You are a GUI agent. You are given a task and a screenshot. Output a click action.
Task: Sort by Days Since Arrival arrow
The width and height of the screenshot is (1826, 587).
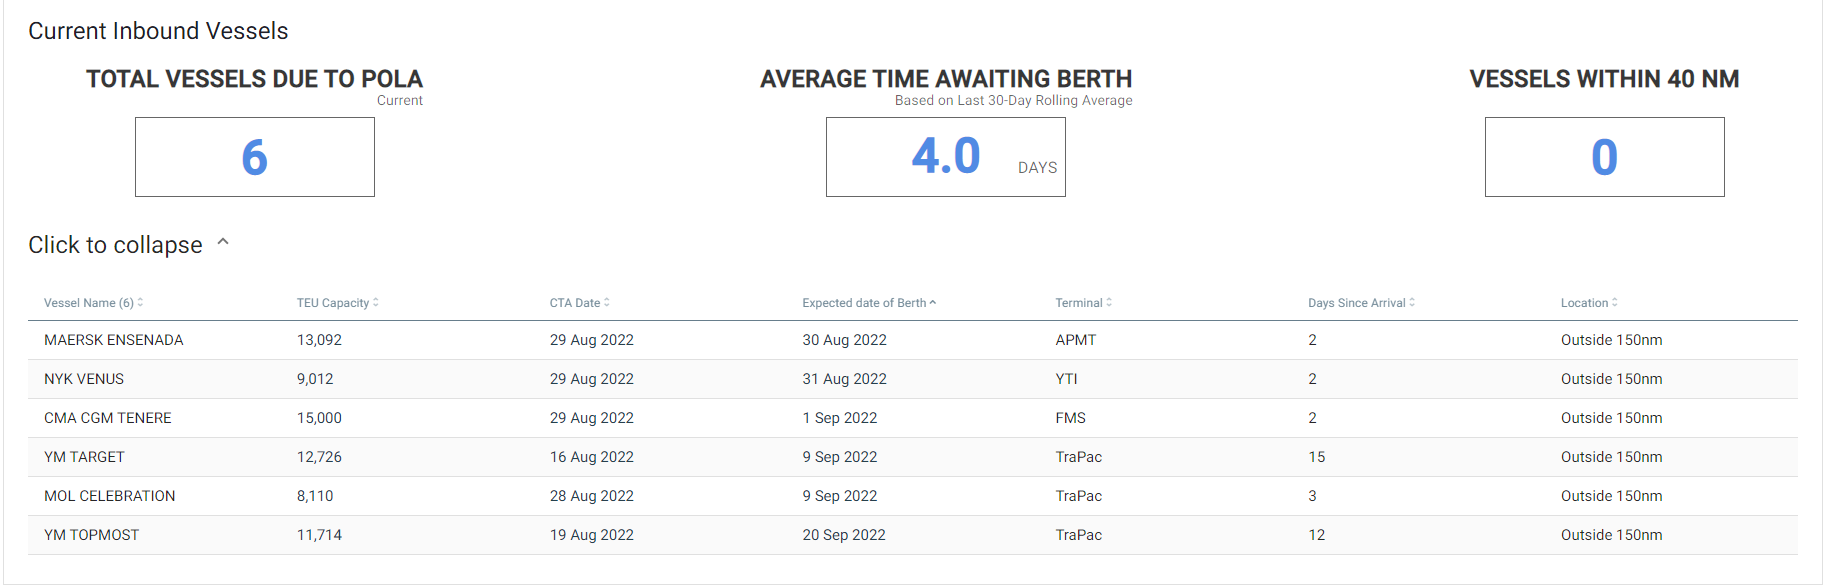tap(1412, 303)
